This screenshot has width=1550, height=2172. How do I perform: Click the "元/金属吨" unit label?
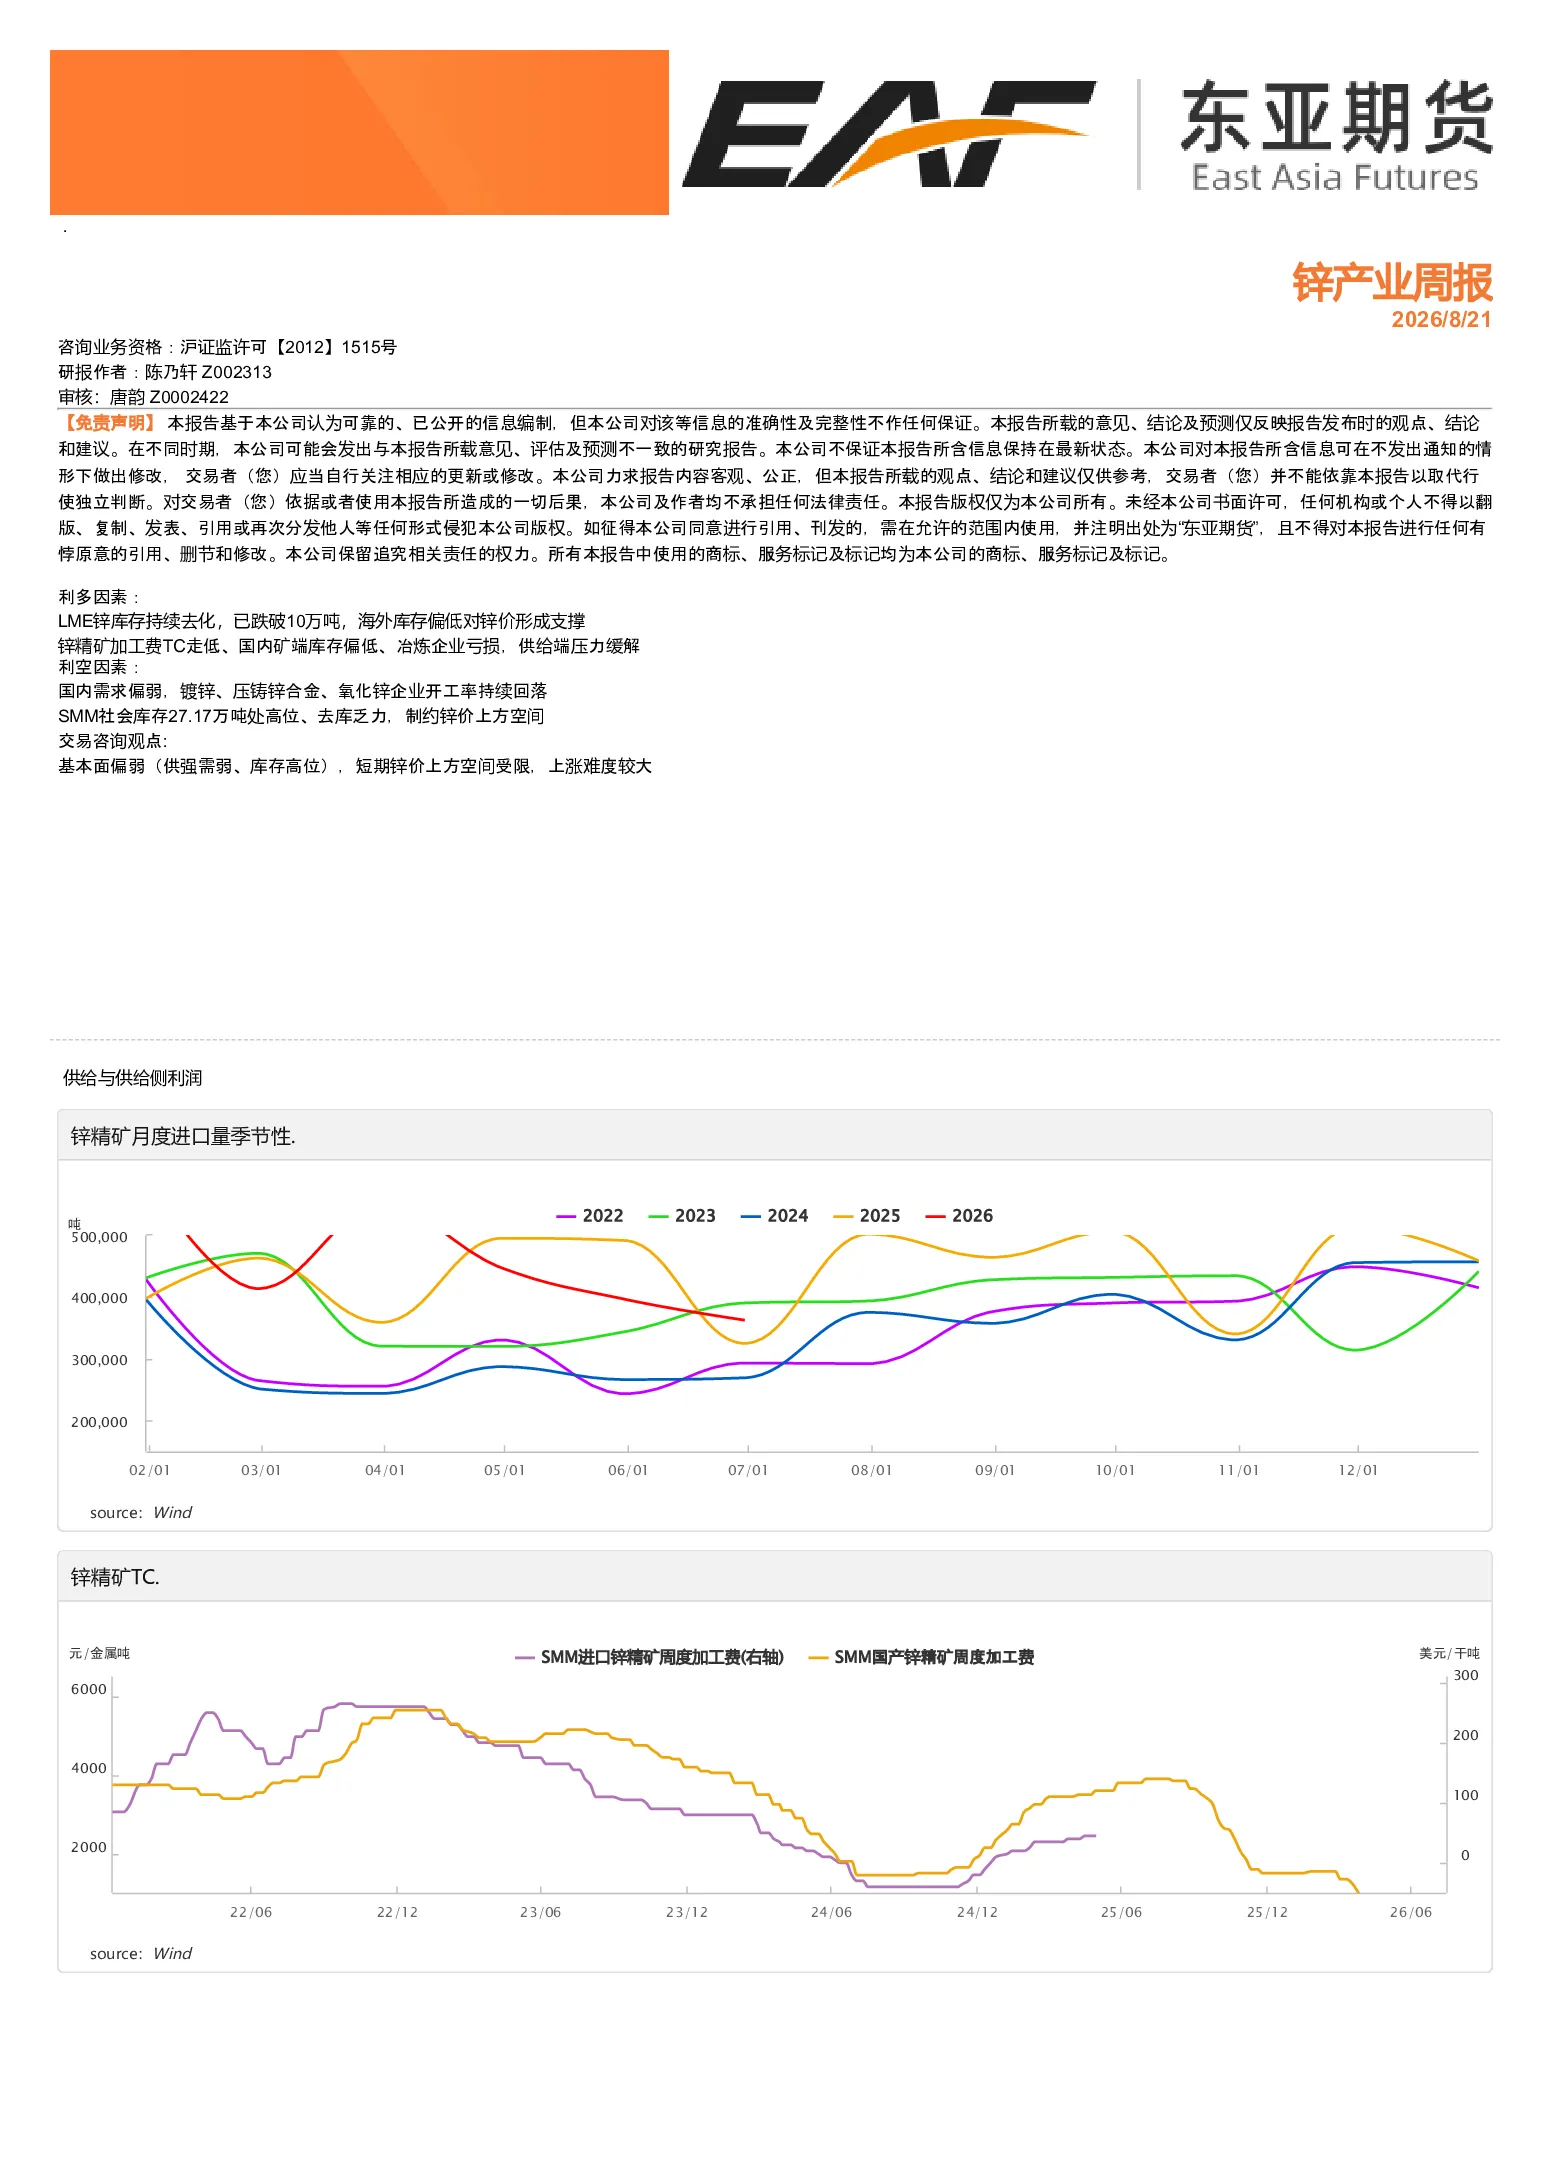100,1653
